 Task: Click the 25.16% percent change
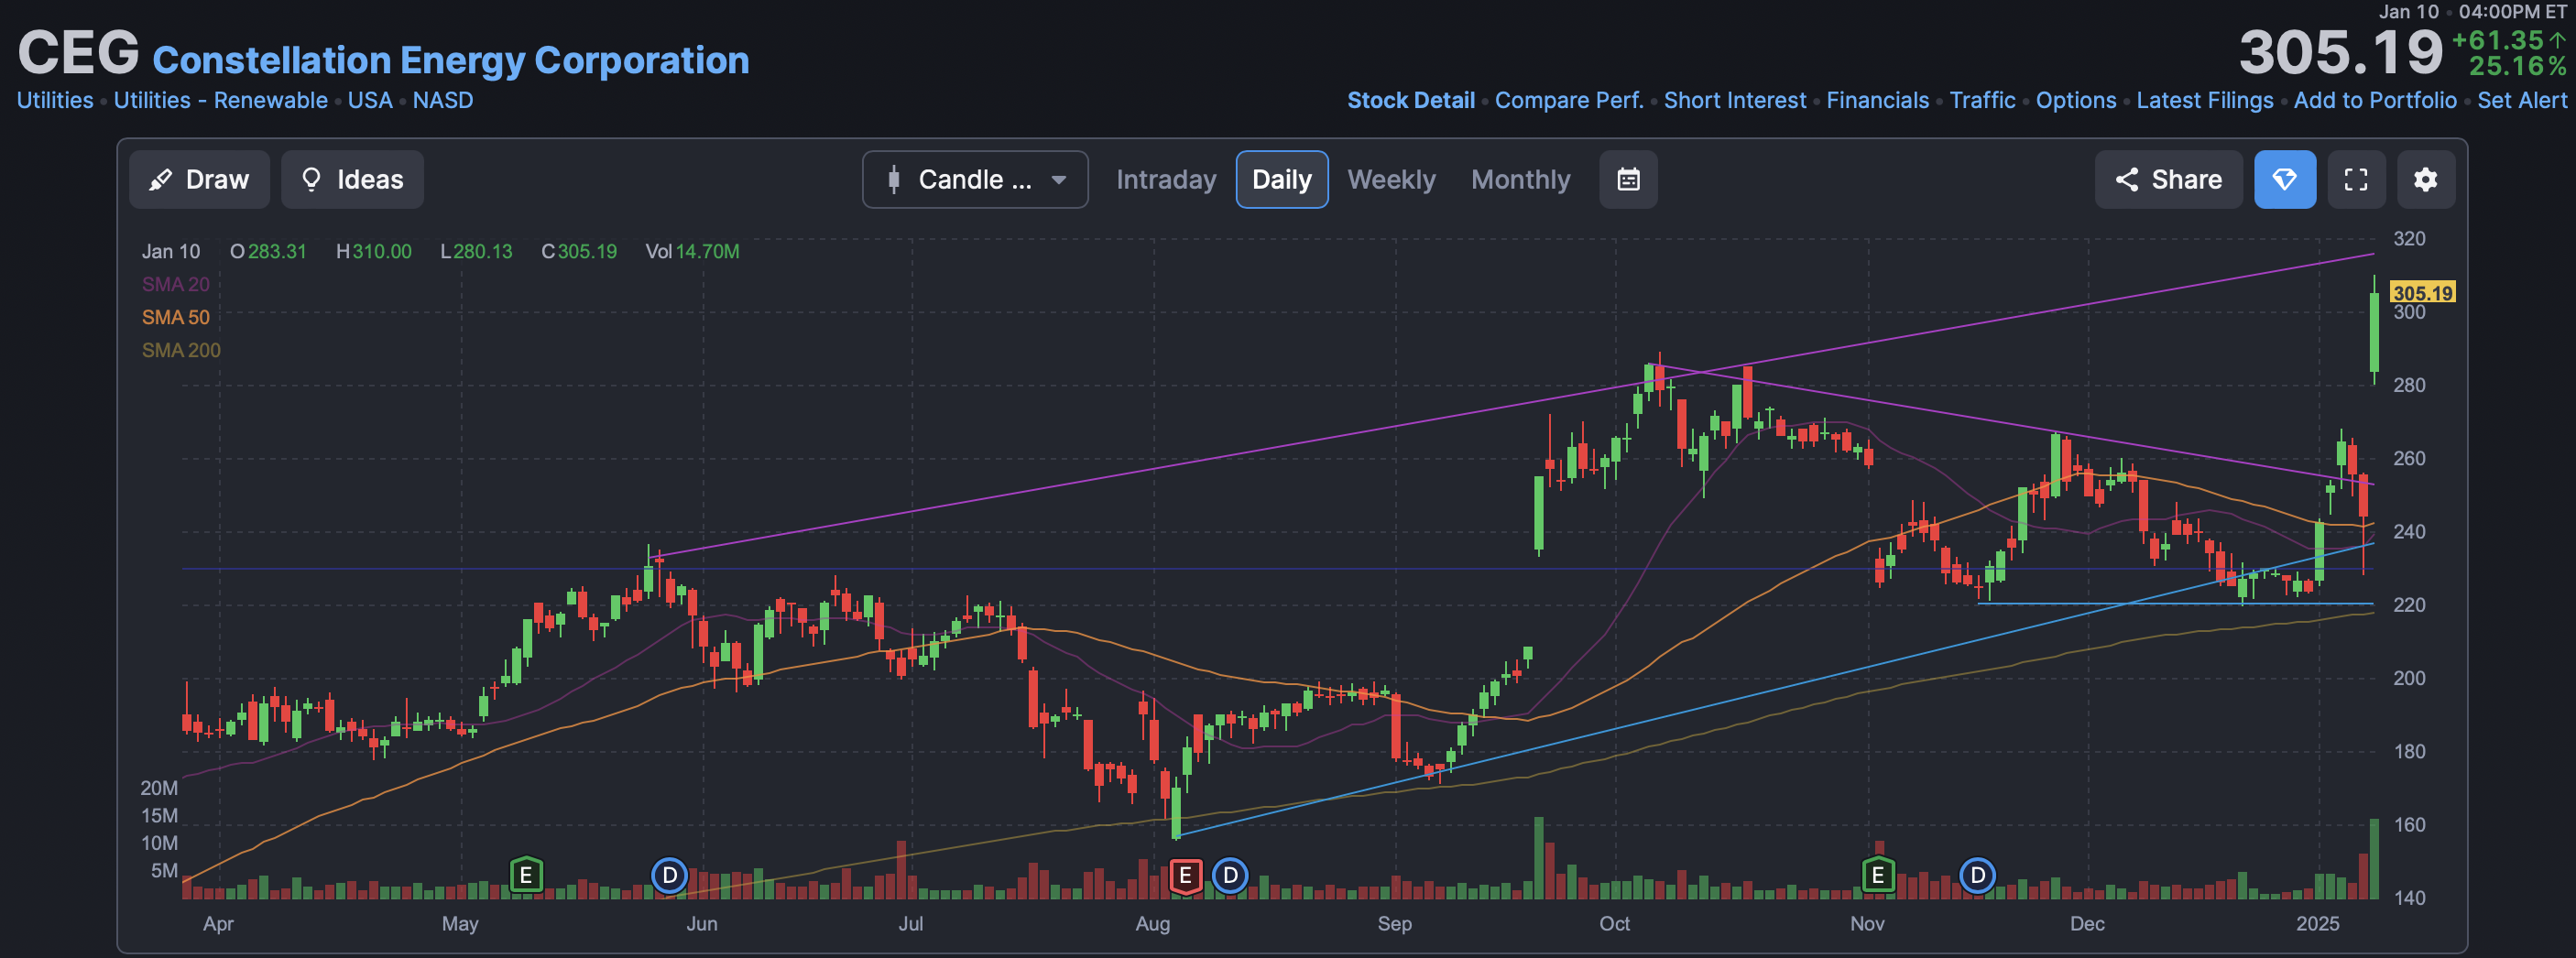click(x=2517, y=66)
